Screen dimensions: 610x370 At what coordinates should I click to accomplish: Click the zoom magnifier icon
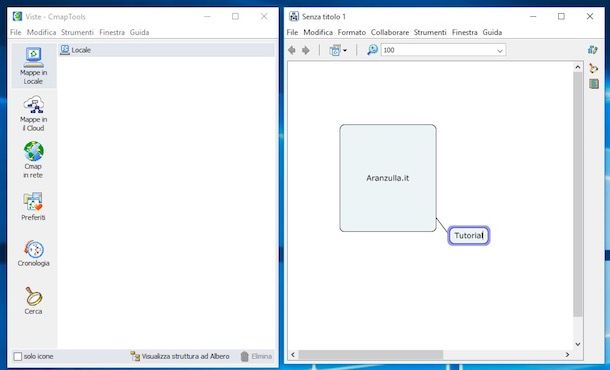click(372, 50)
